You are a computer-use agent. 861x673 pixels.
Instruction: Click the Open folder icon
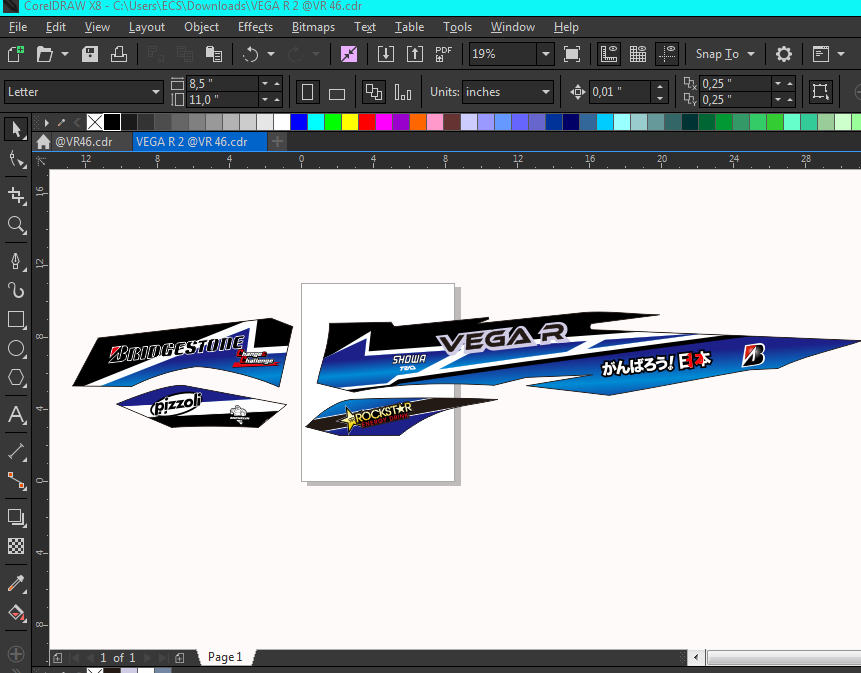(44, 54)
